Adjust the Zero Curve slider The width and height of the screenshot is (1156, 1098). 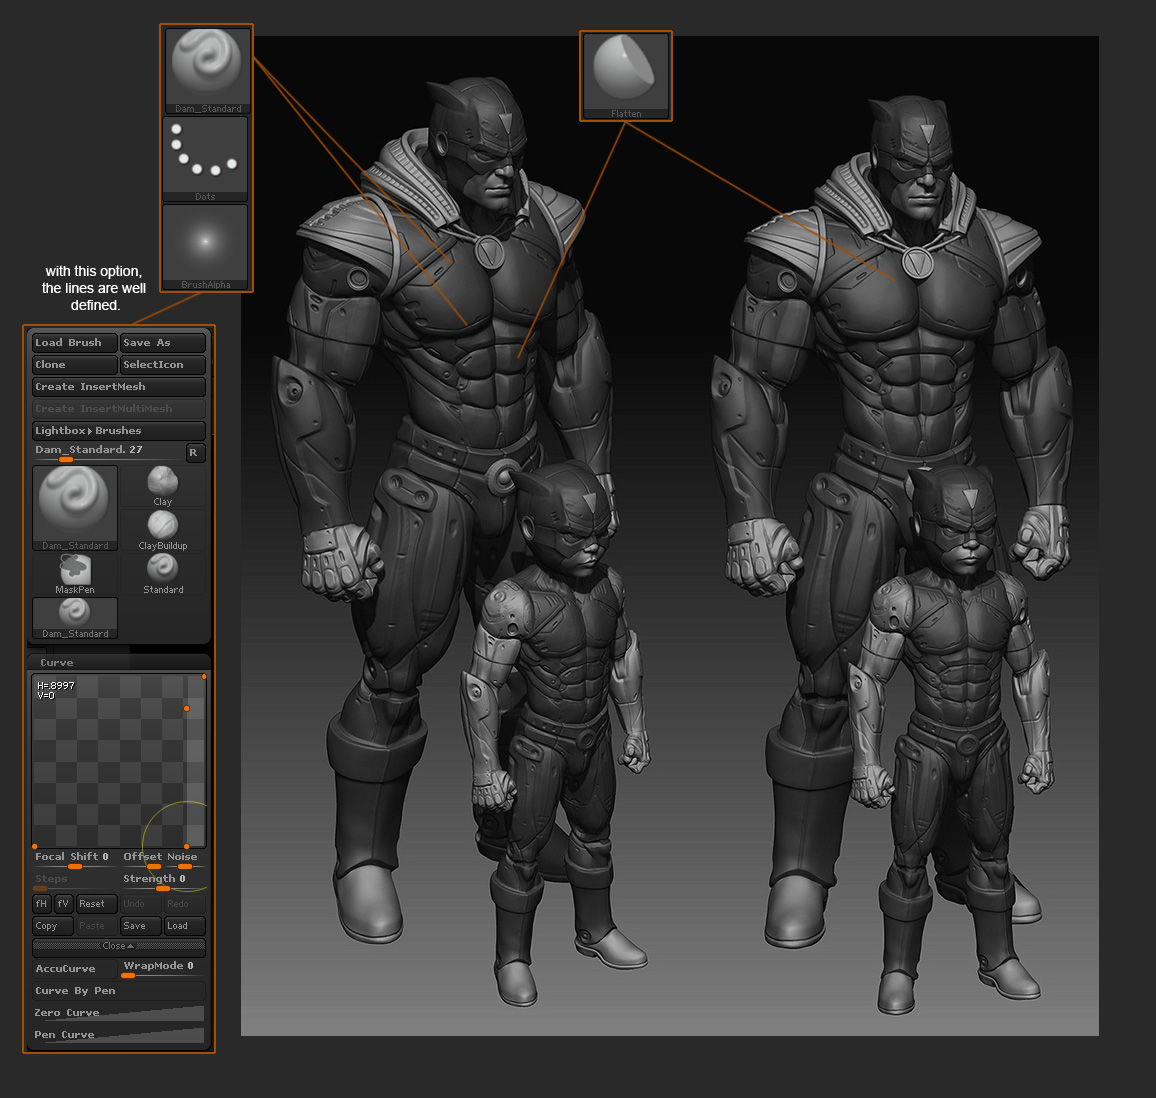[119, 1013]
